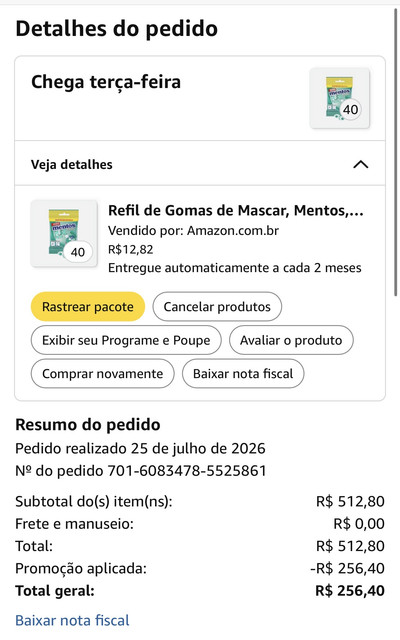The height and width of the screenshot is (640, 400).
Task: Collapse the Veja detalhes chevron arrow
Action: [360, 164]
